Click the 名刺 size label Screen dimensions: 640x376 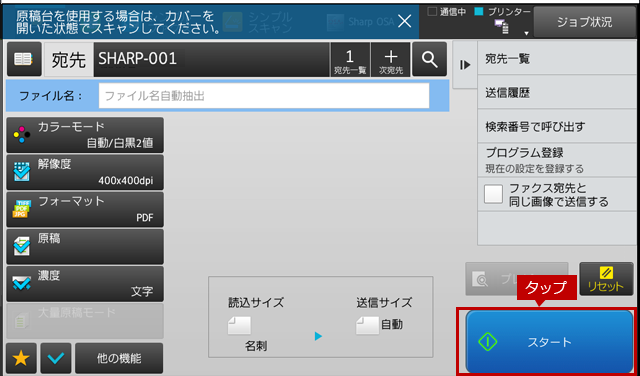[256, 347]
